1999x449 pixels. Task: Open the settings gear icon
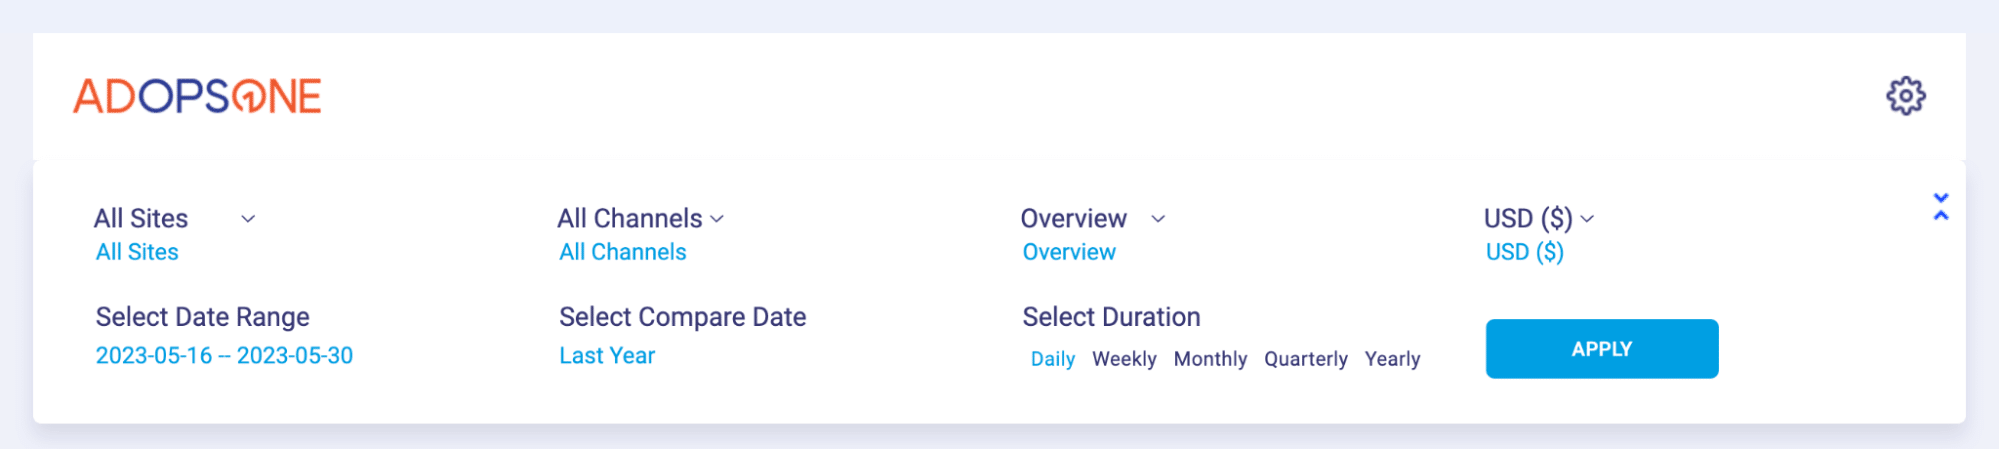pos(1905,96)
